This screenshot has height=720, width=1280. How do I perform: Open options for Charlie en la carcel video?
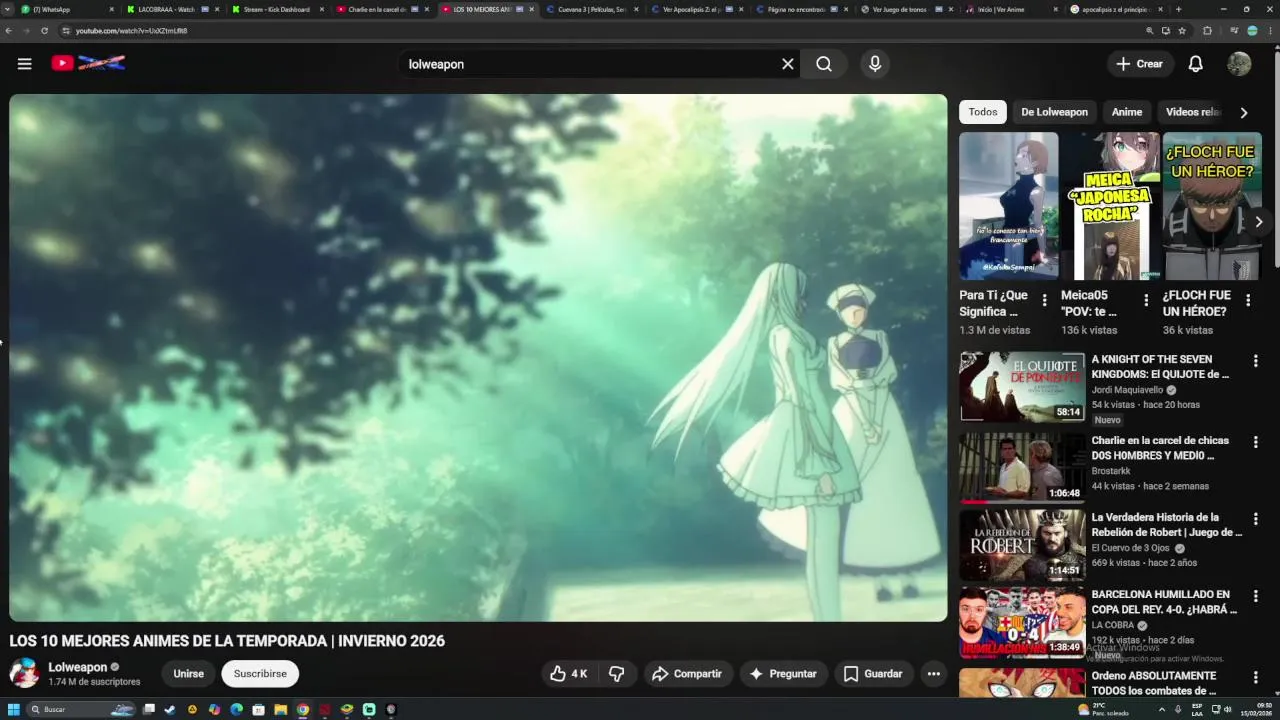click(x=1256, y=442)
